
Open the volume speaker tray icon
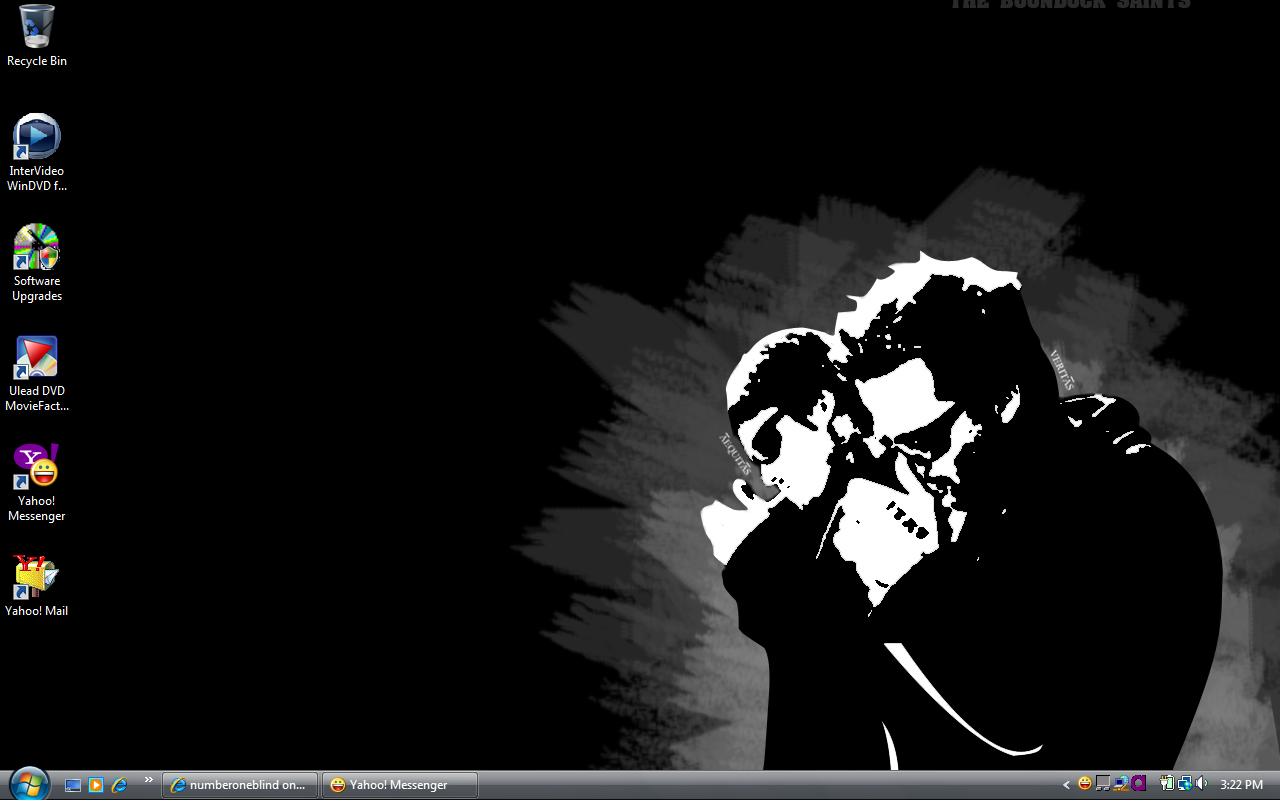[x=1201, y=784]
